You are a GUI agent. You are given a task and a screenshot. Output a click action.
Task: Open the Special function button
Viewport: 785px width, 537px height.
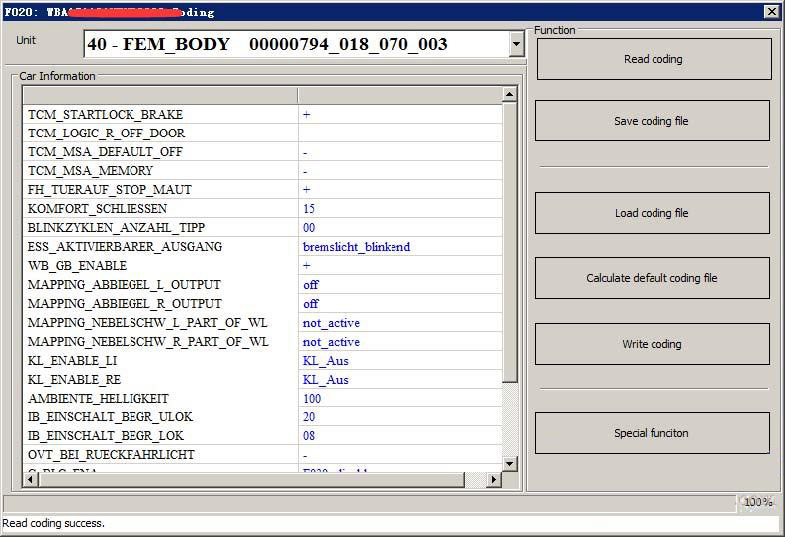(651, 433)
